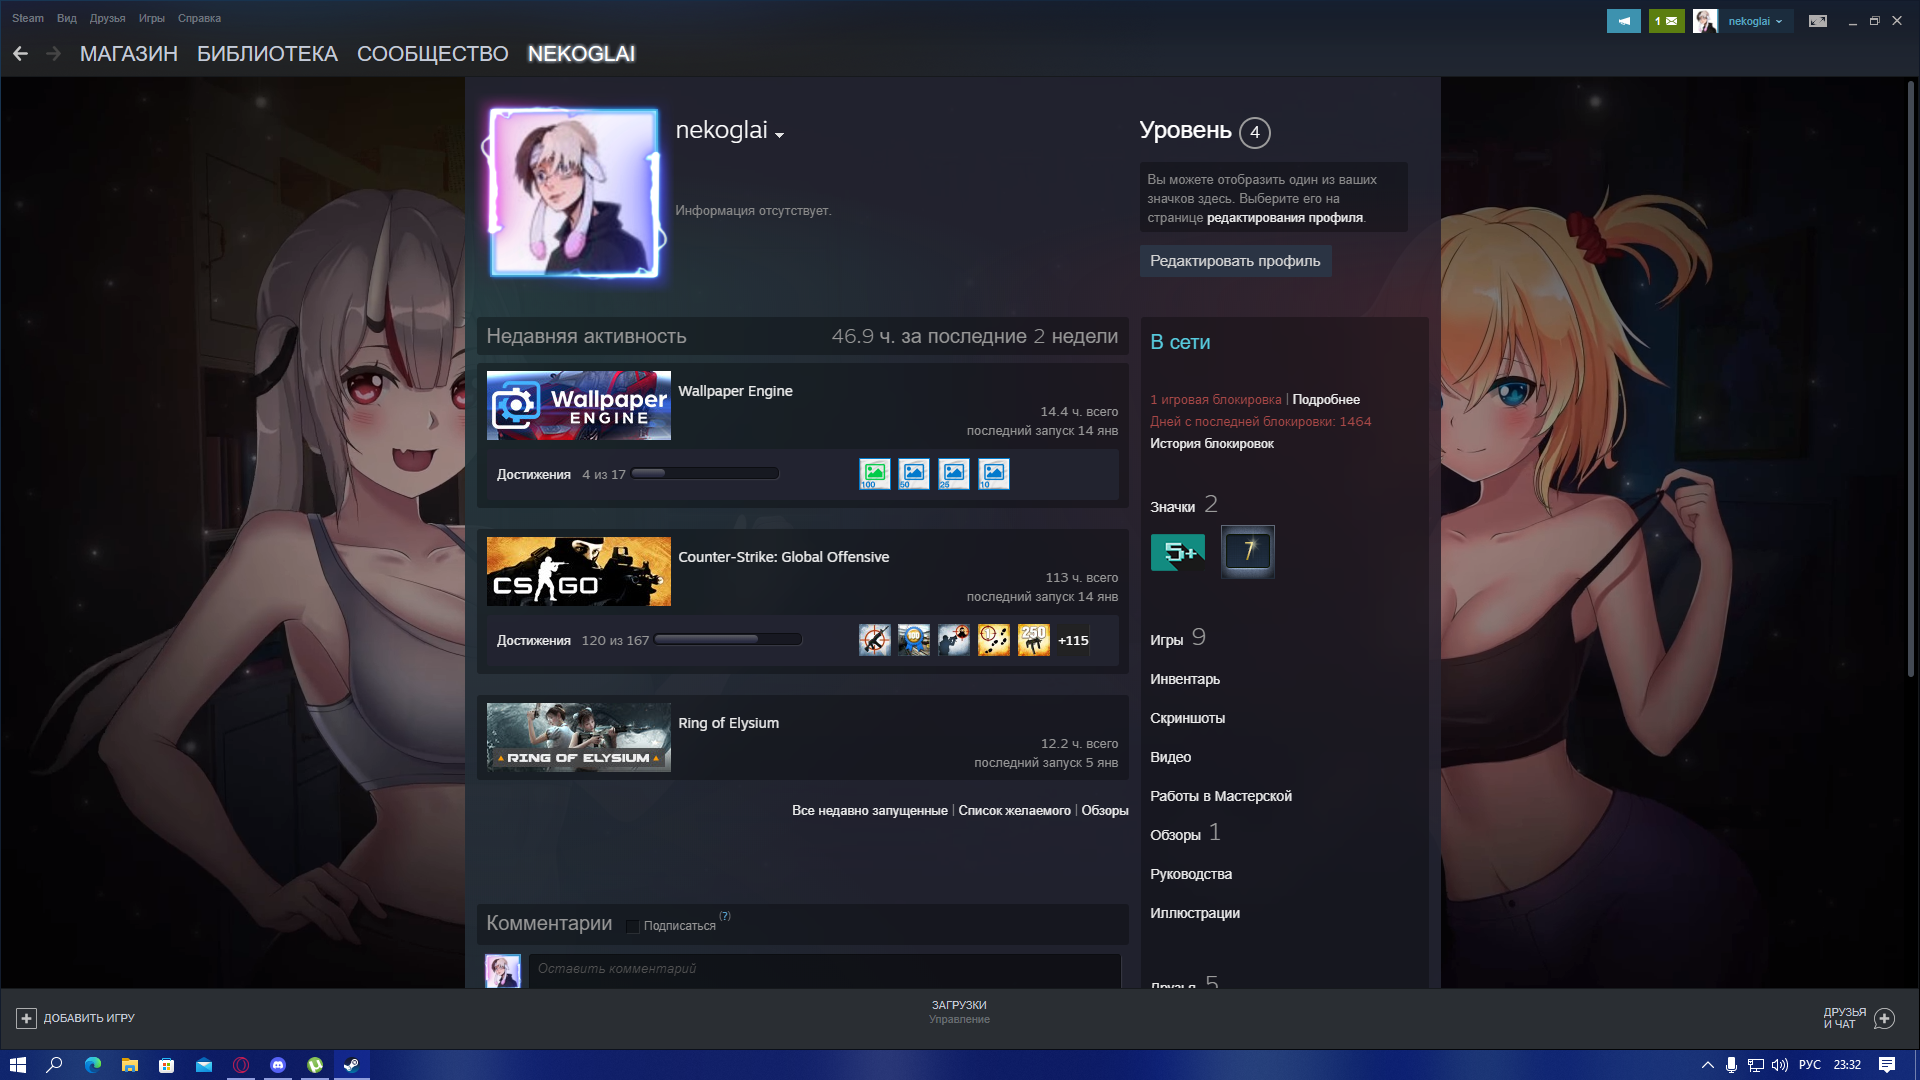Screen dimensions: 1920x1080
Task: Click the years of service badge
Action: [1248, 552]
